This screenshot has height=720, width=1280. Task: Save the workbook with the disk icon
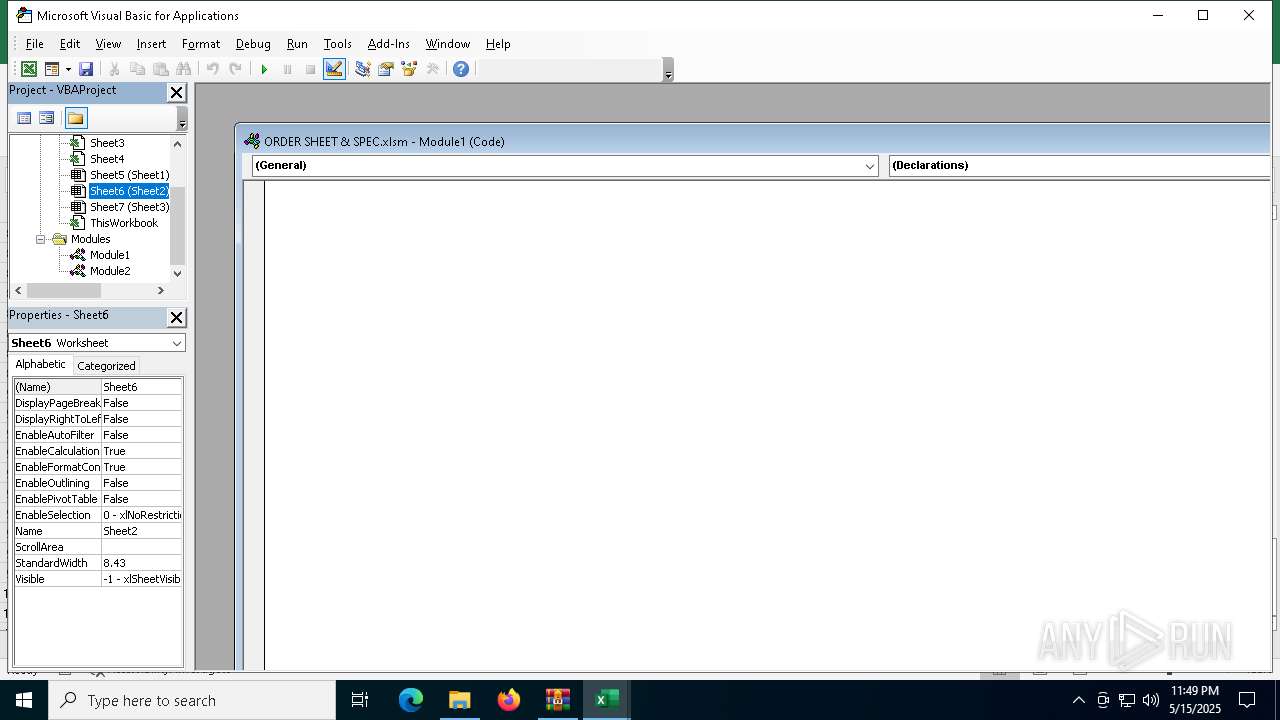pyautogui.click(x=86, y=69)
